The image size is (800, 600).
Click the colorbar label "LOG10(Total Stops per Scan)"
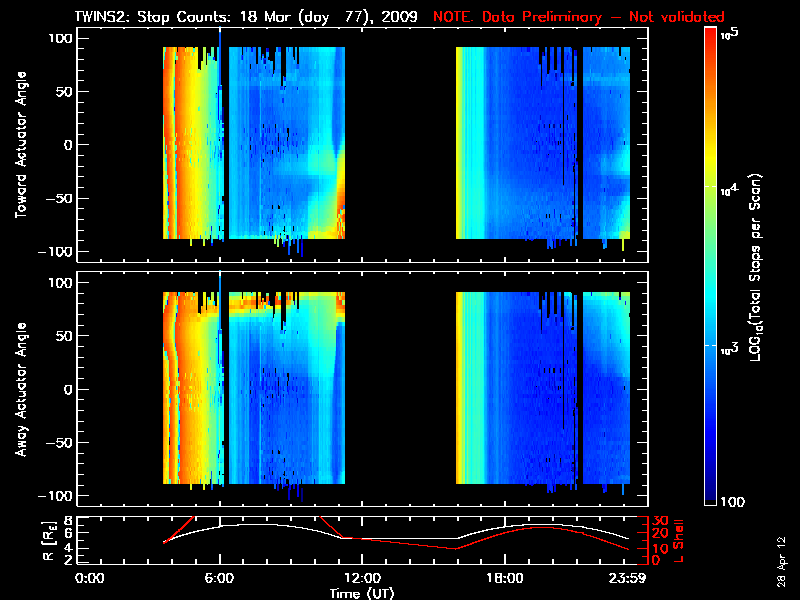pos(756,267)
